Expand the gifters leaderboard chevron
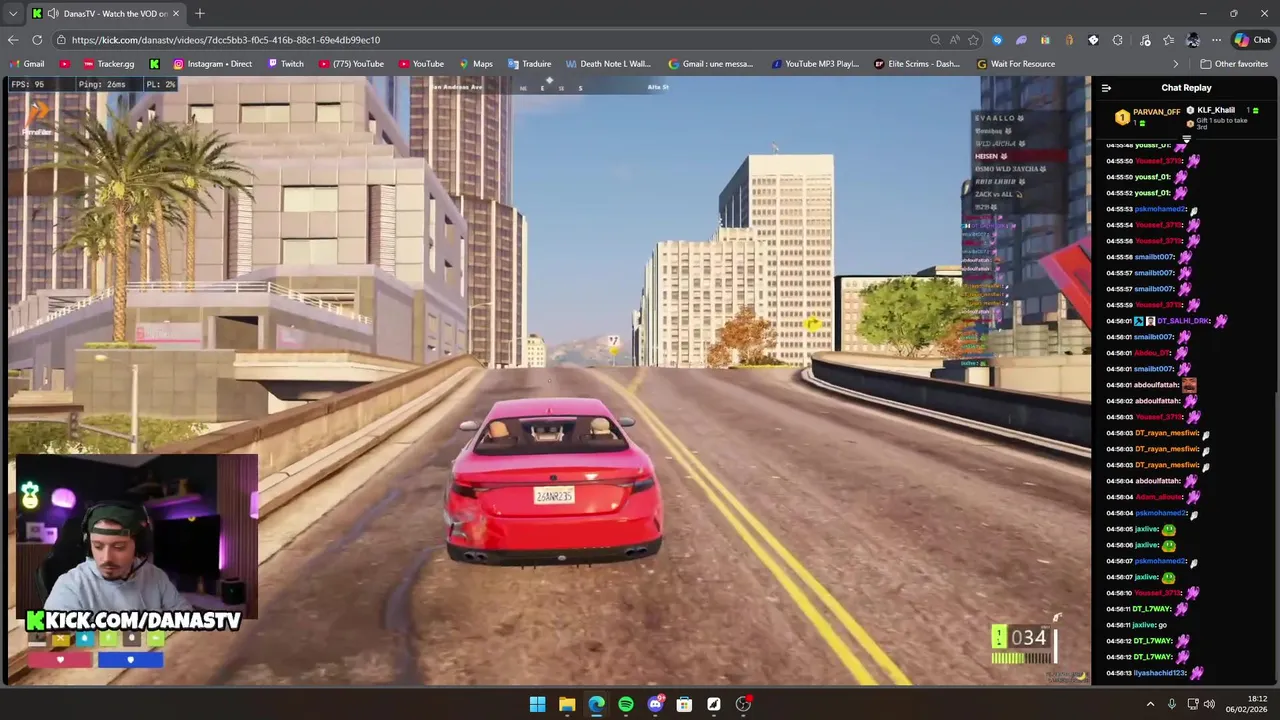The width and height of the screenshot is (1280, 720). 1187,138
